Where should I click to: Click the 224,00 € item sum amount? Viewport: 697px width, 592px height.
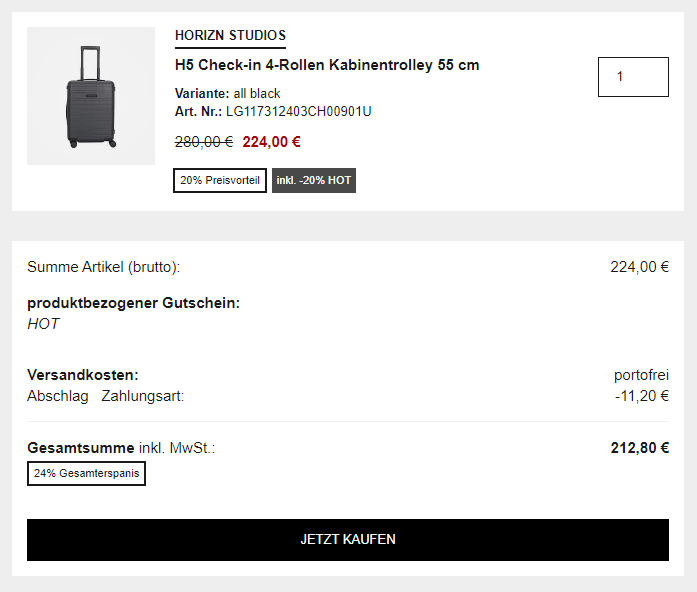click(639, 267)
